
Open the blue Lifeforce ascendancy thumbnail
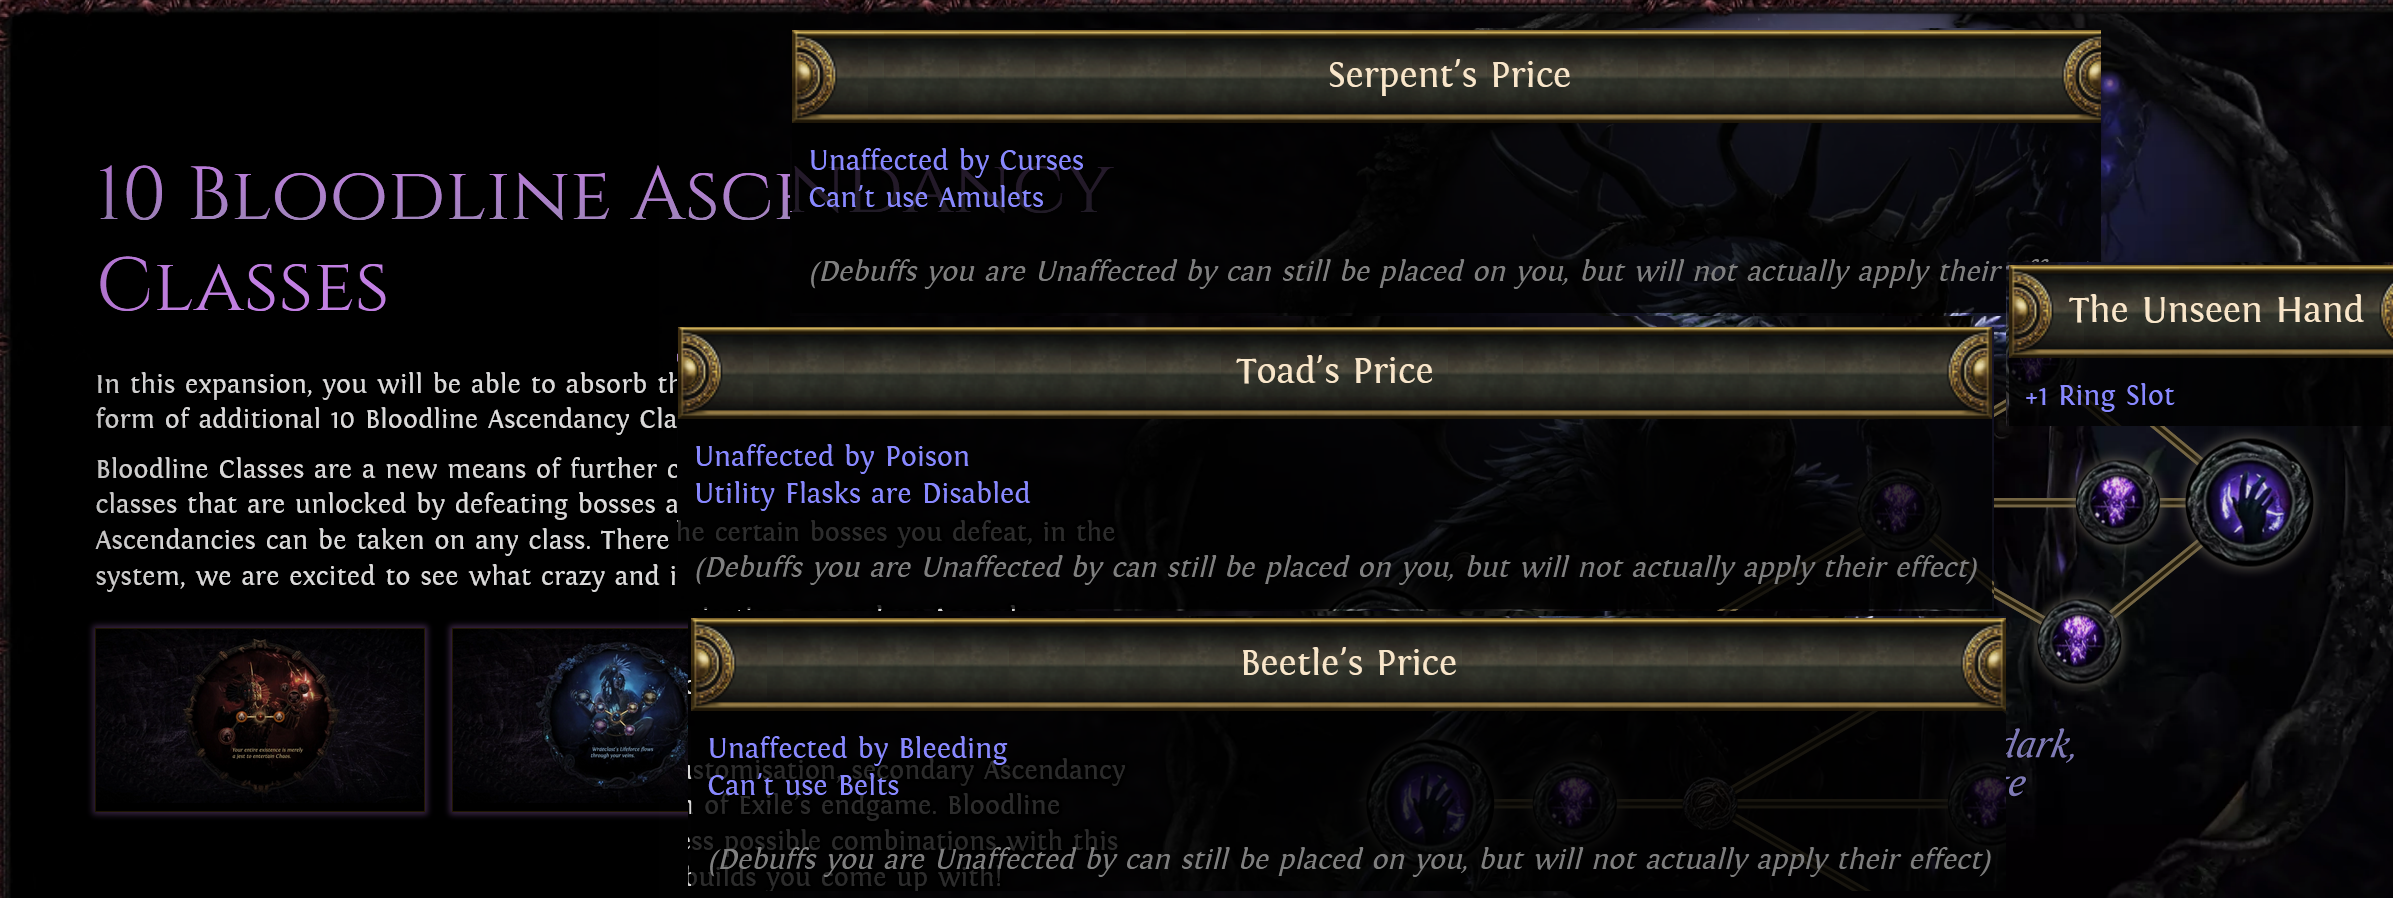click(570, 718)
